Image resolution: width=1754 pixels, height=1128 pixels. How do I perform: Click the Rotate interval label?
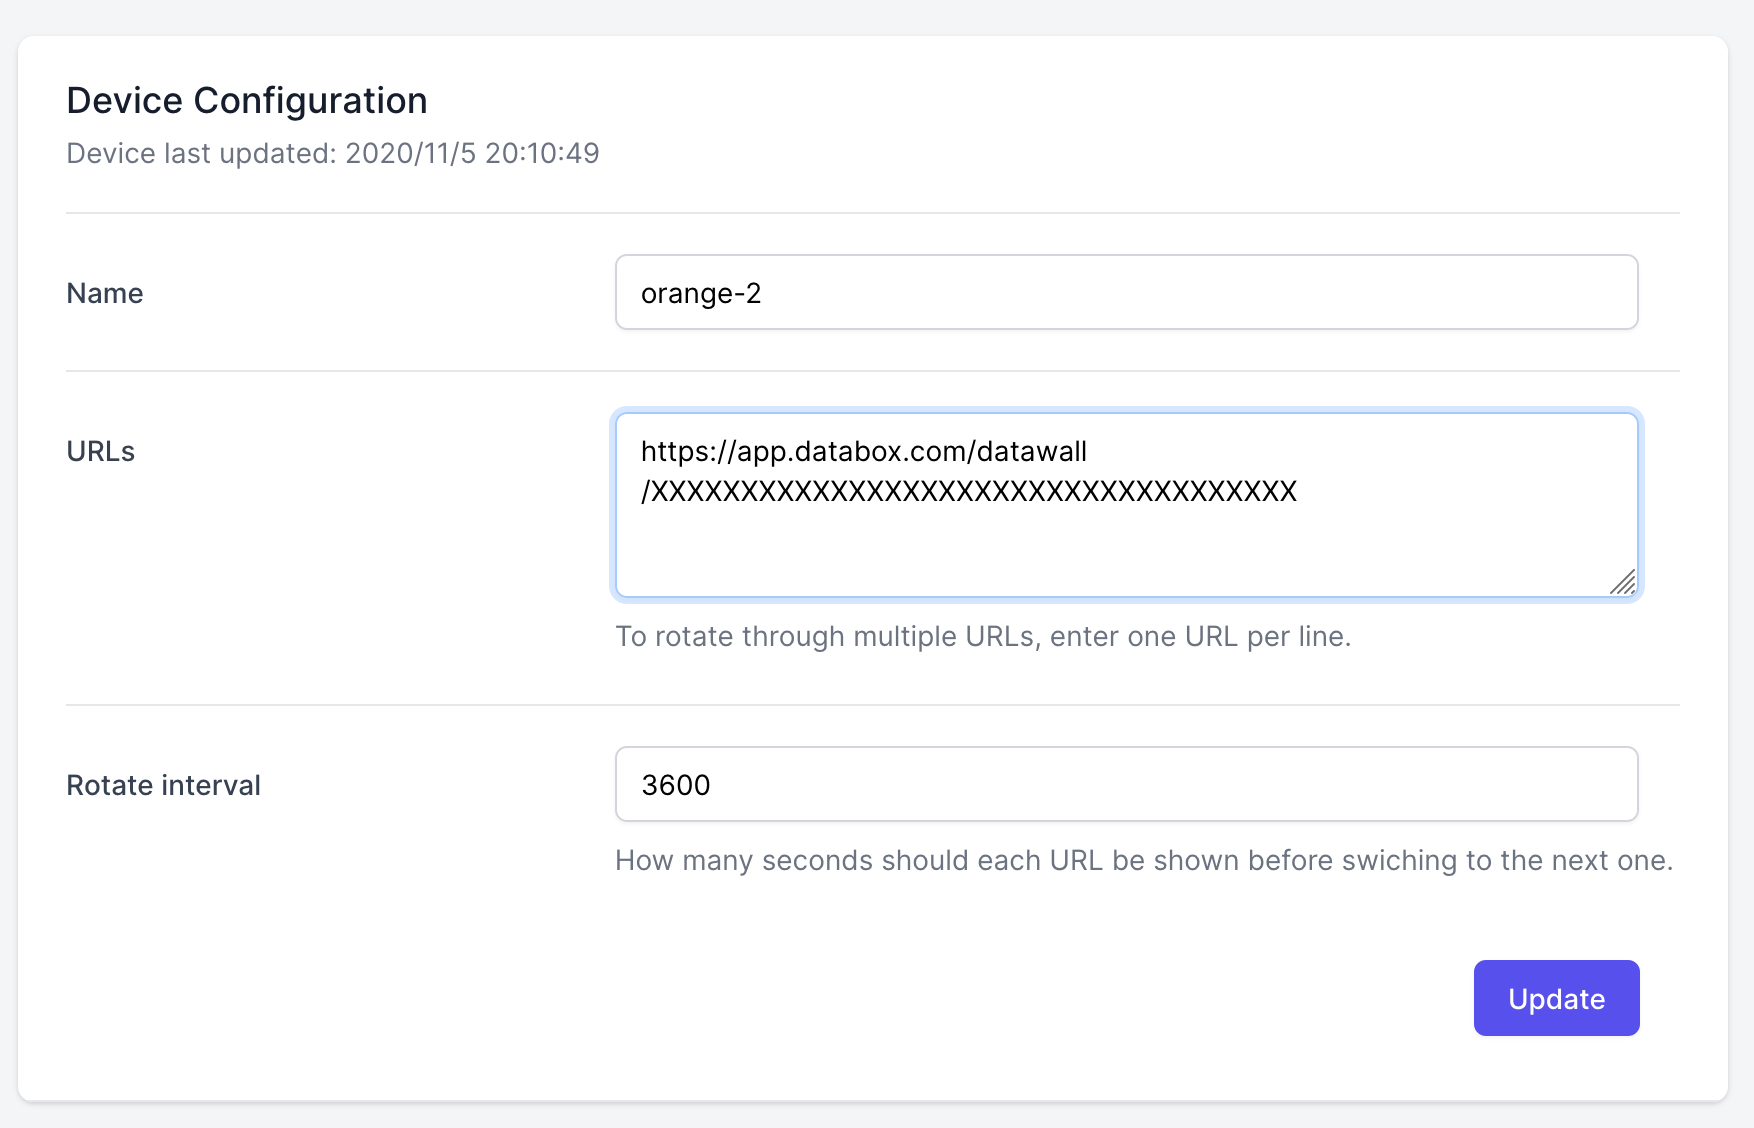(x=163, y=785)
